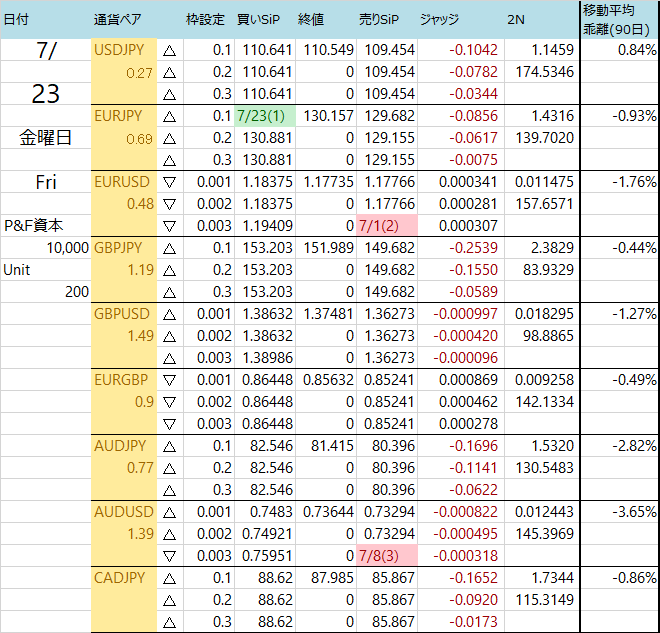Click the buy SiP value 0.75951
The height and width of the screenshot is (633, 660).
[267, 556]
